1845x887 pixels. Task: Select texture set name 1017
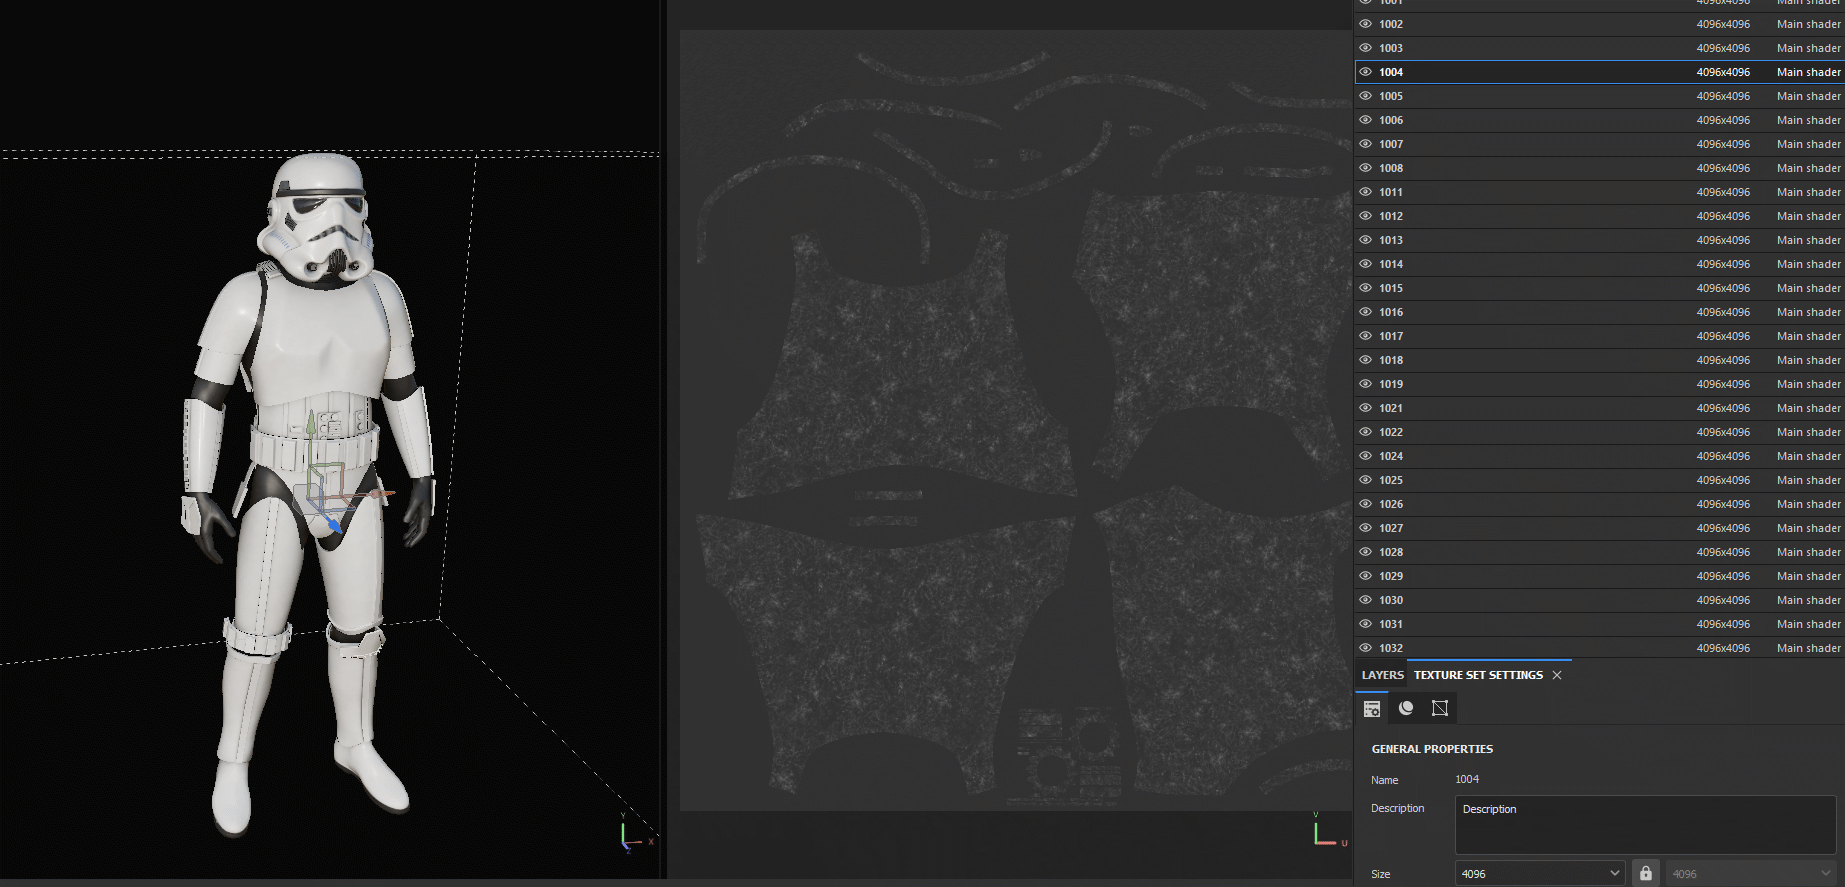click(1391, 336)
